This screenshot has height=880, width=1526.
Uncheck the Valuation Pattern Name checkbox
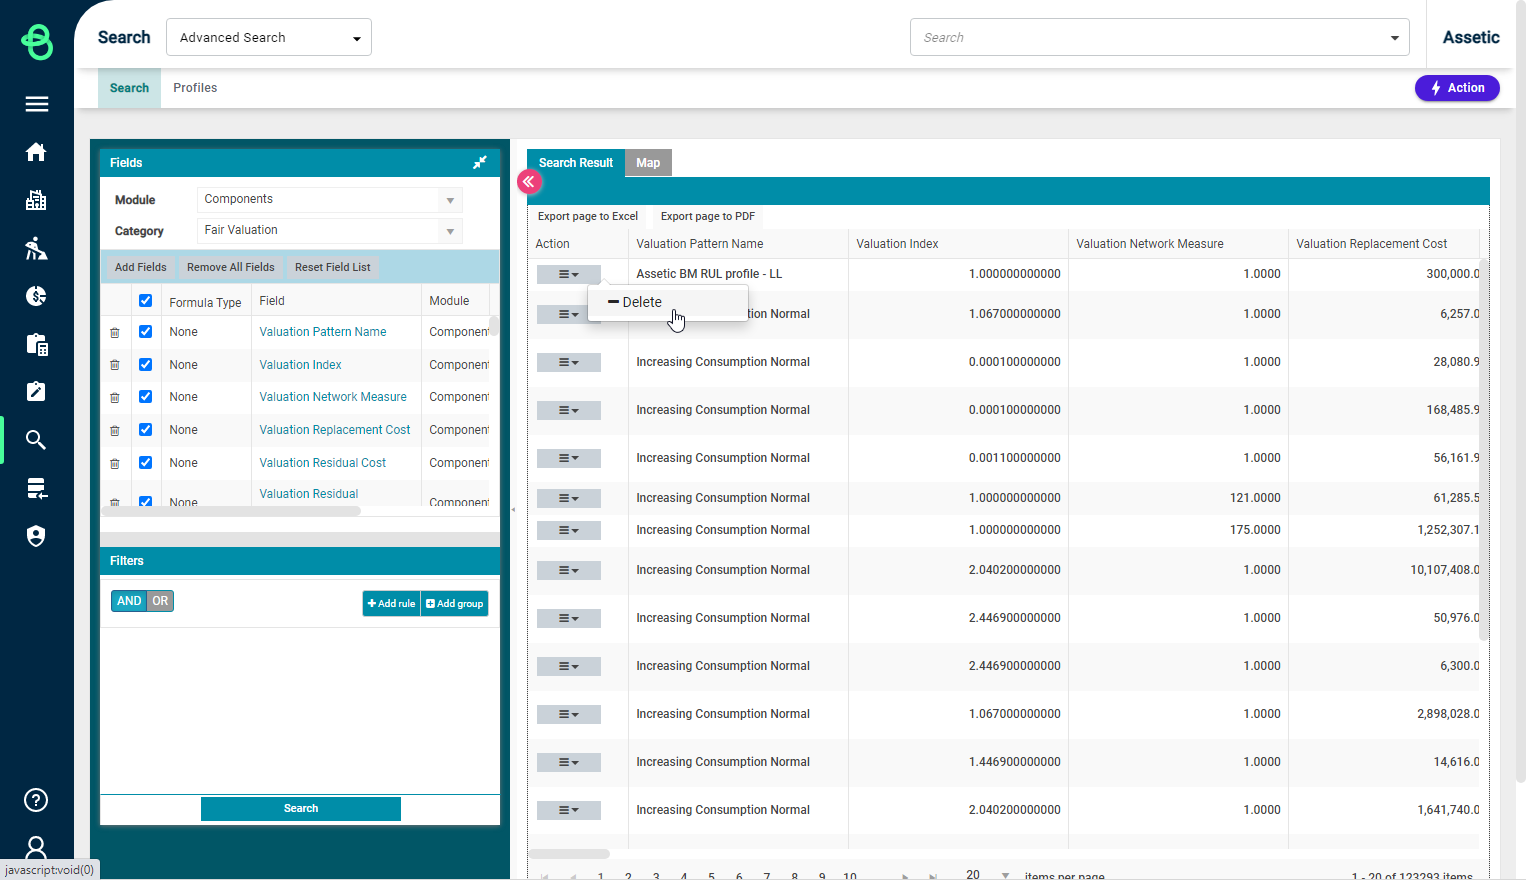click(145, 332)
